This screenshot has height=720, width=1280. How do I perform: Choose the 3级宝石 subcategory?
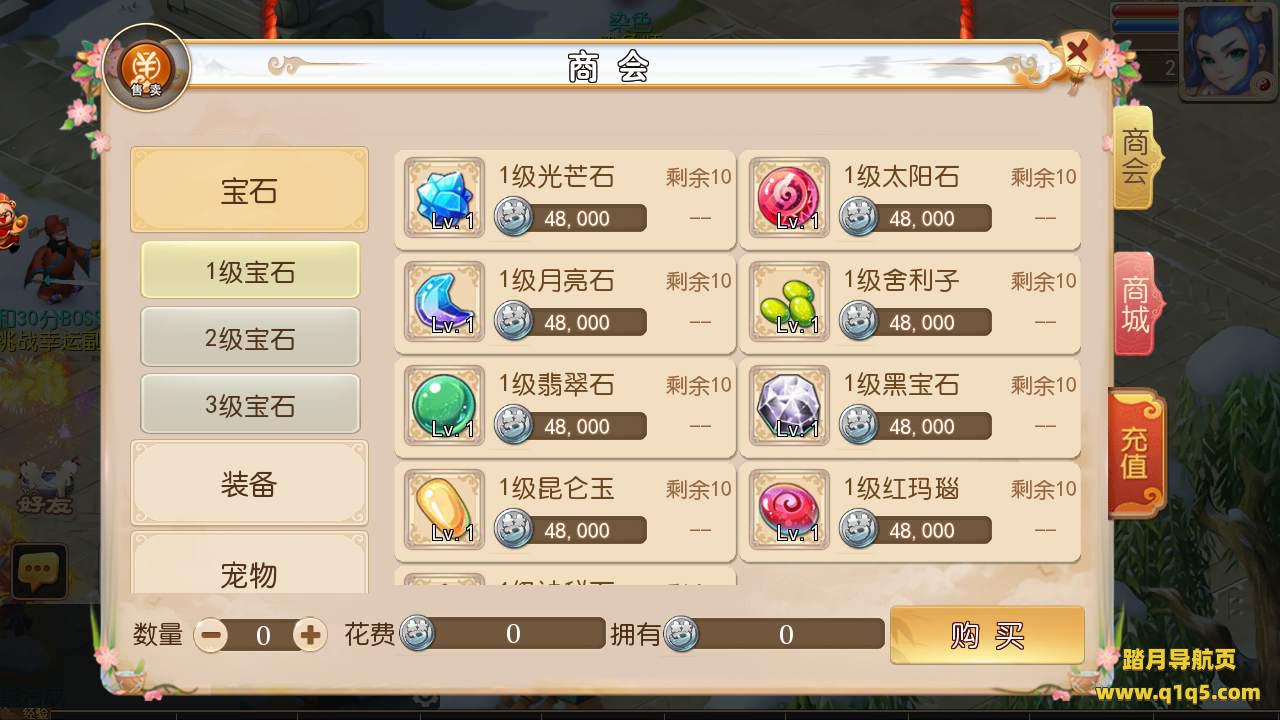[250, 404]
